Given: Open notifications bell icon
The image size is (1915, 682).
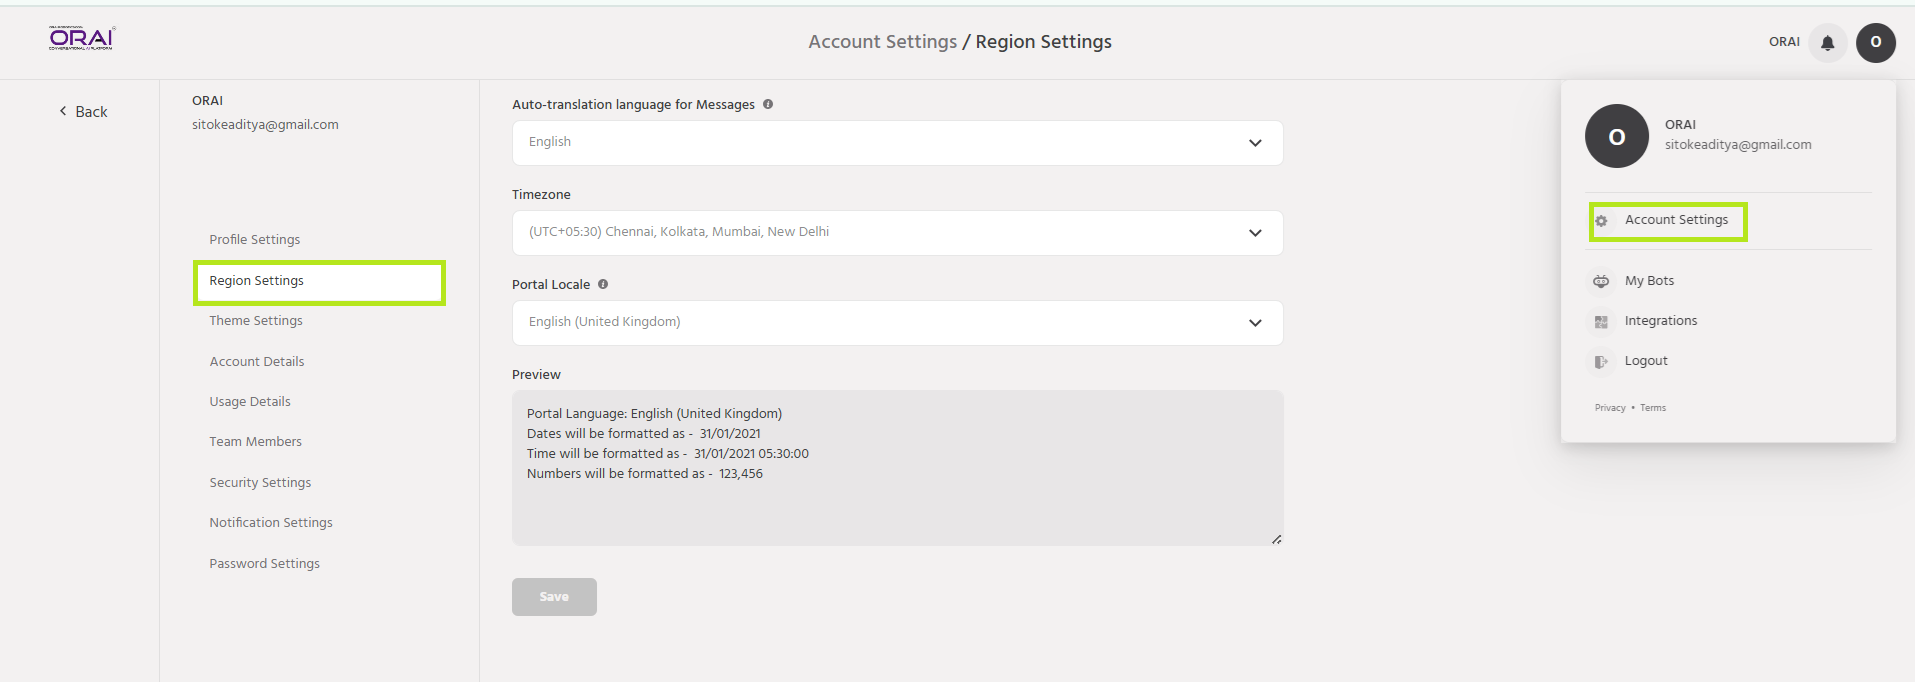Looking at the screenshot, I should pyautogui.click(x=1827, y=42).
